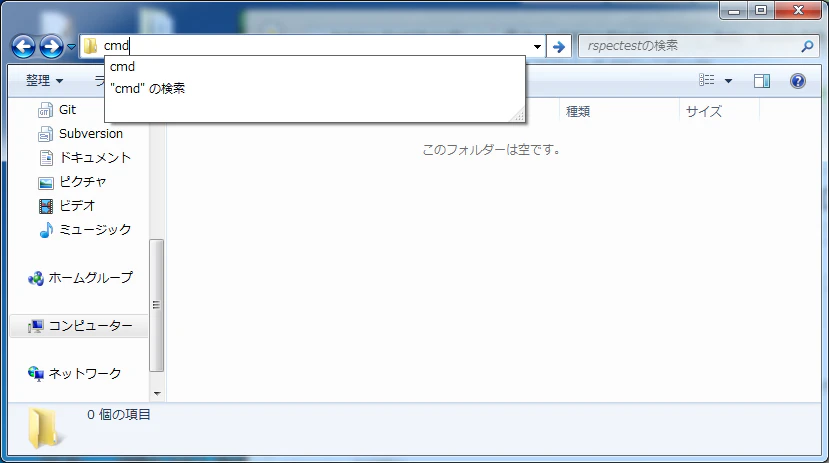Click into the address bar containing cmd
This screenshot has width=829, height=463.
click(312, 46)
